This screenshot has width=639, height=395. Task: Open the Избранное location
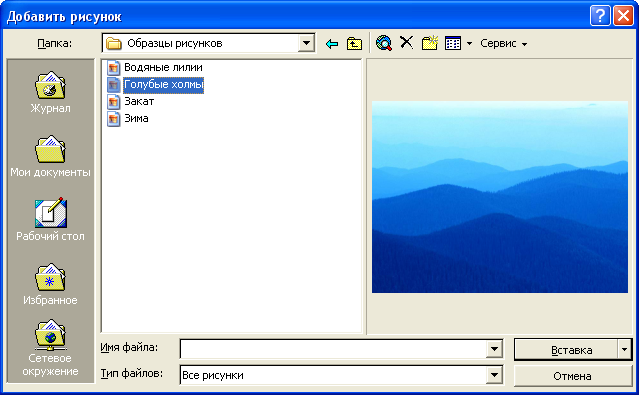pyautogui.click(x=51, y=285)
